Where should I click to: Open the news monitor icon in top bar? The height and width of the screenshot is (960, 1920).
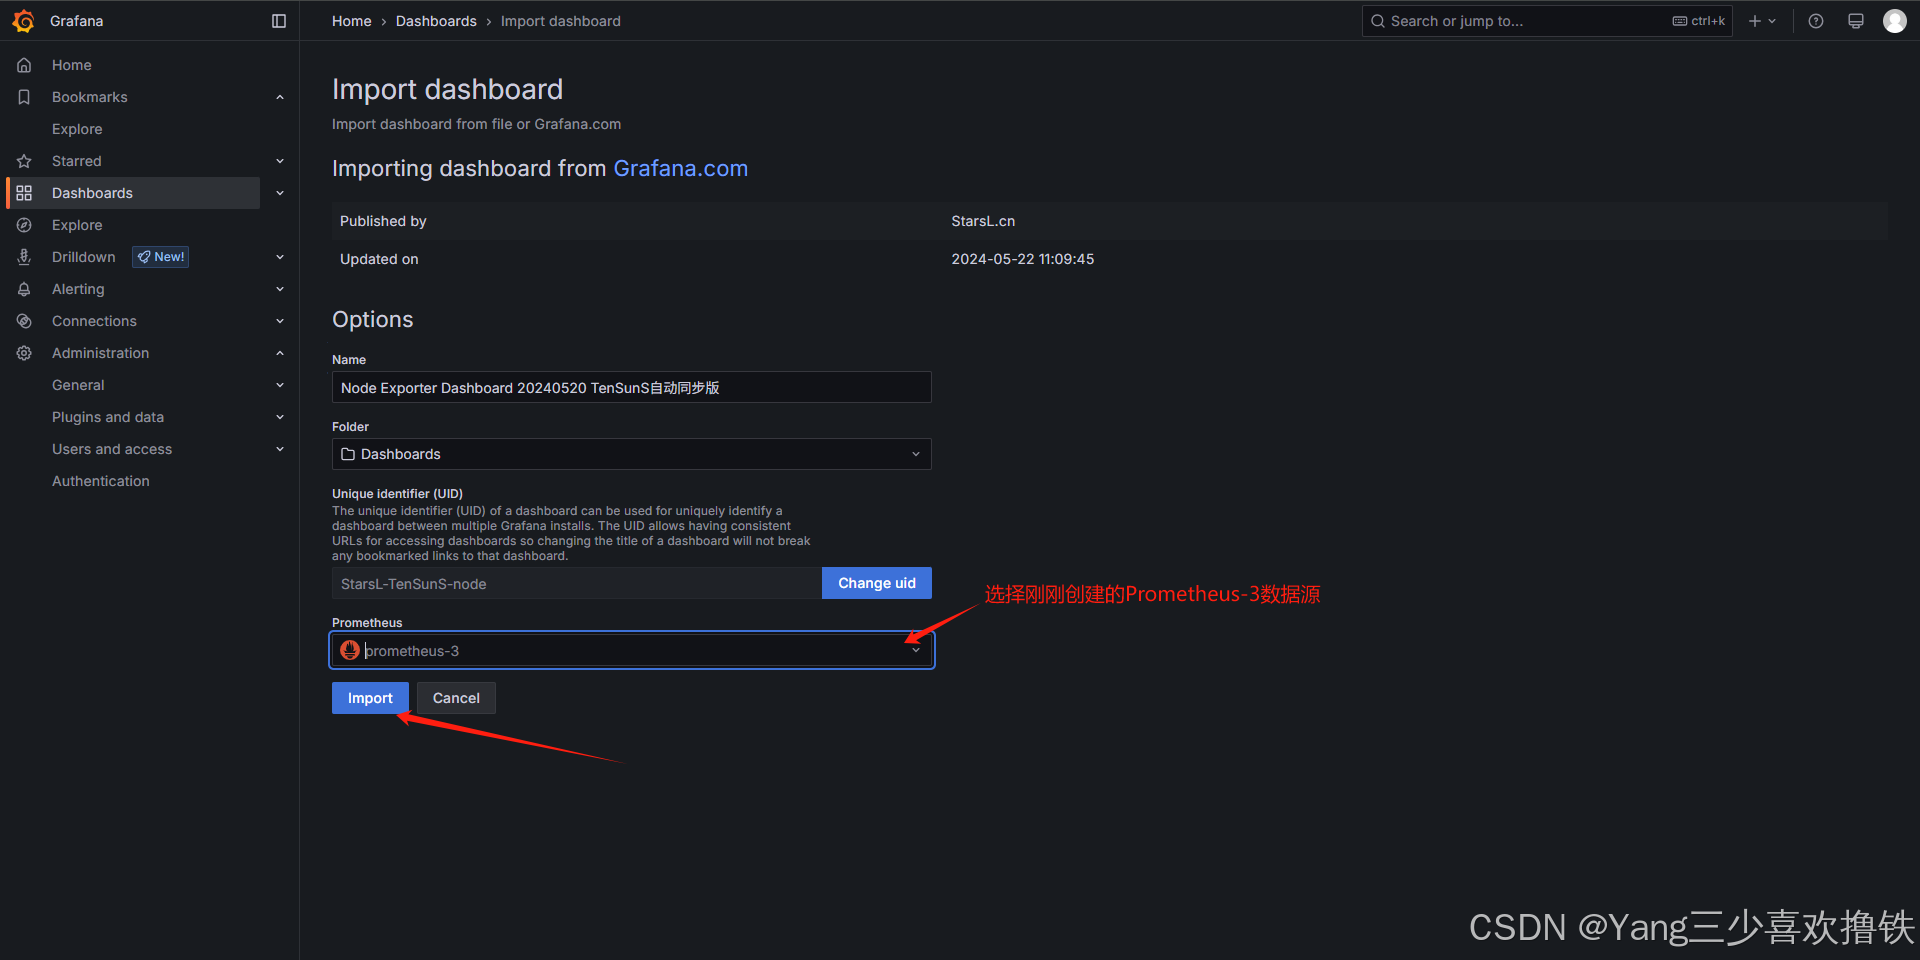click(x=1856, y=21)
